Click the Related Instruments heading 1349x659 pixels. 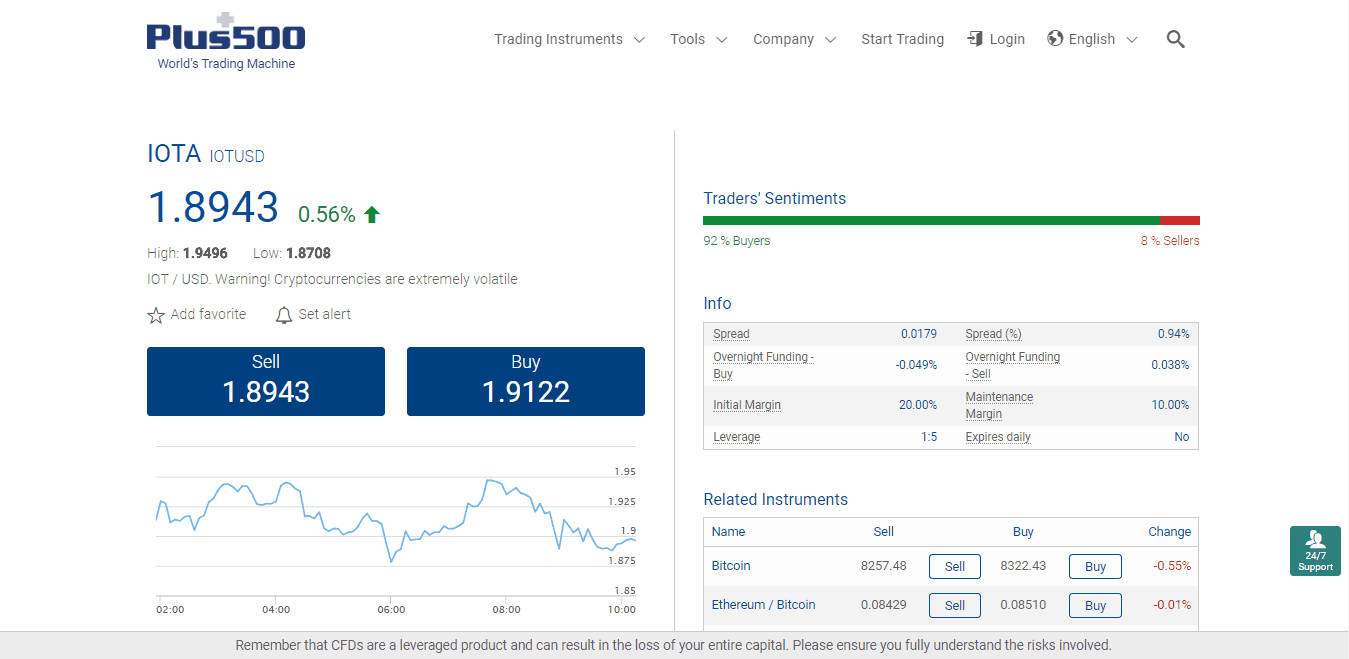(775, 499)
